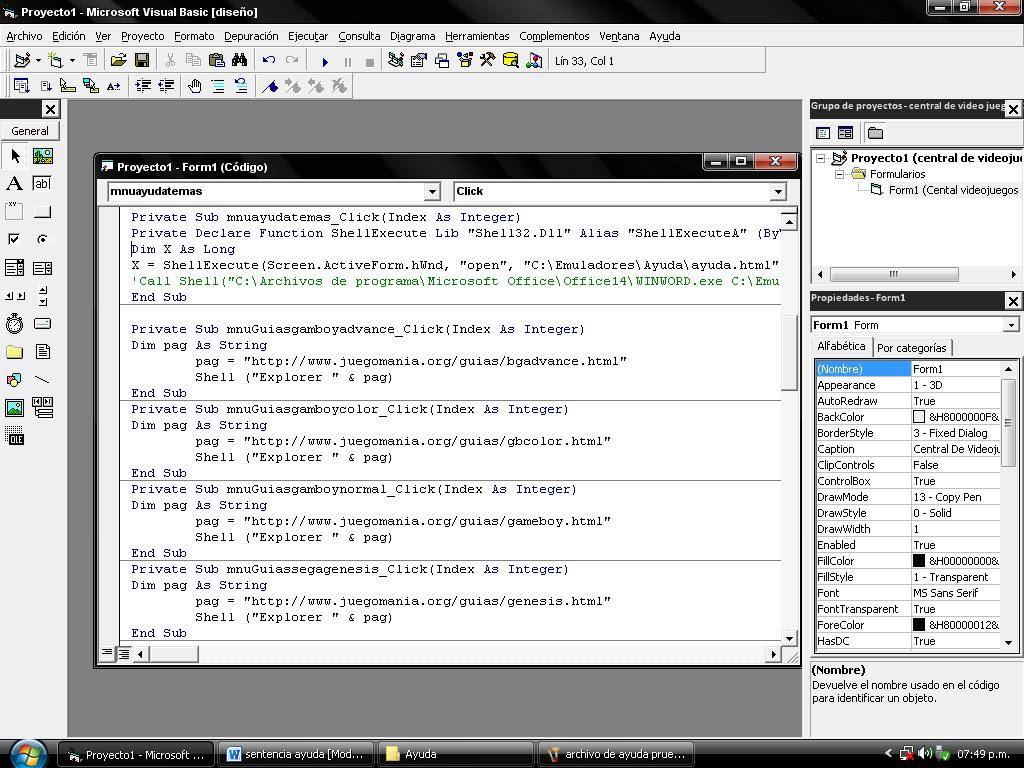Switch to the Por categorías tab

tap(912, 348)
